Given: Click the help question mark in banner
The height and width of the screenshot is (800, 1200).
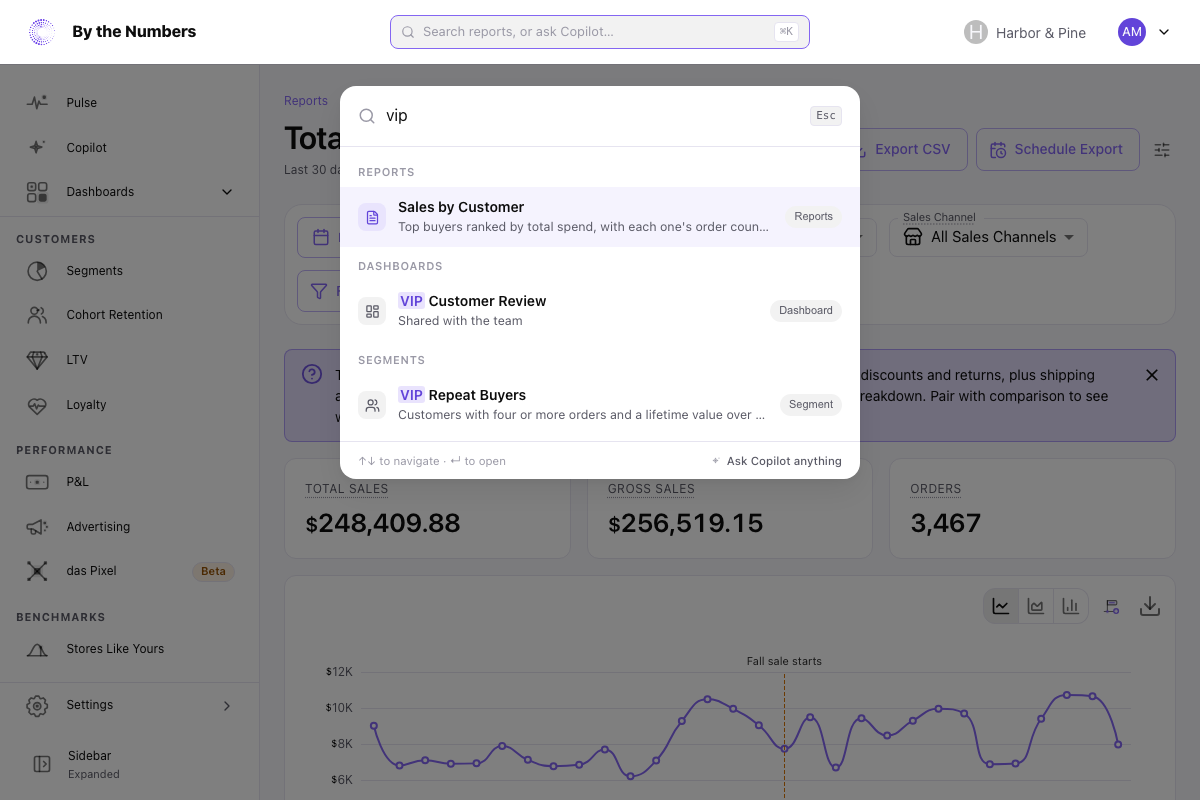Looking at the screenshot, I should point(312,374).
